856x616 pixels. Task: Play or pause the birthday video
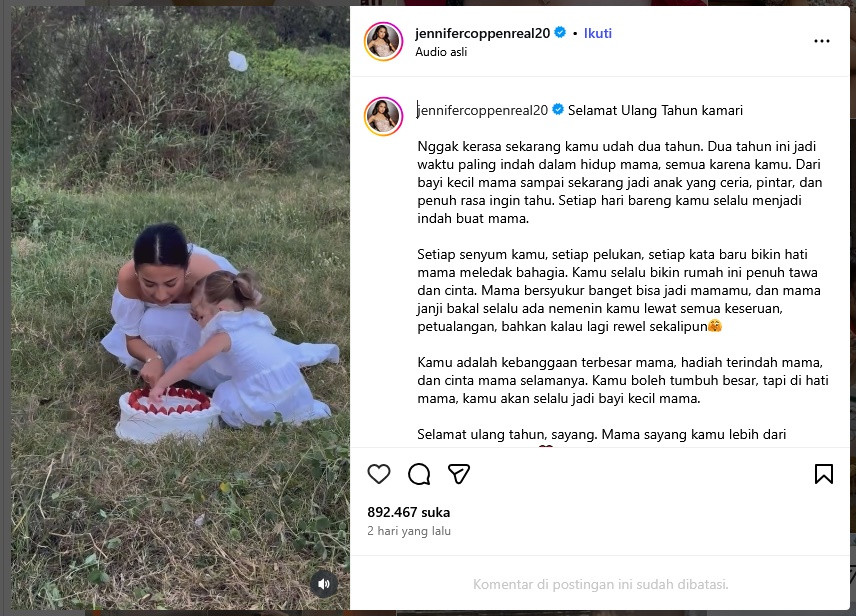(x=180, y=308)
